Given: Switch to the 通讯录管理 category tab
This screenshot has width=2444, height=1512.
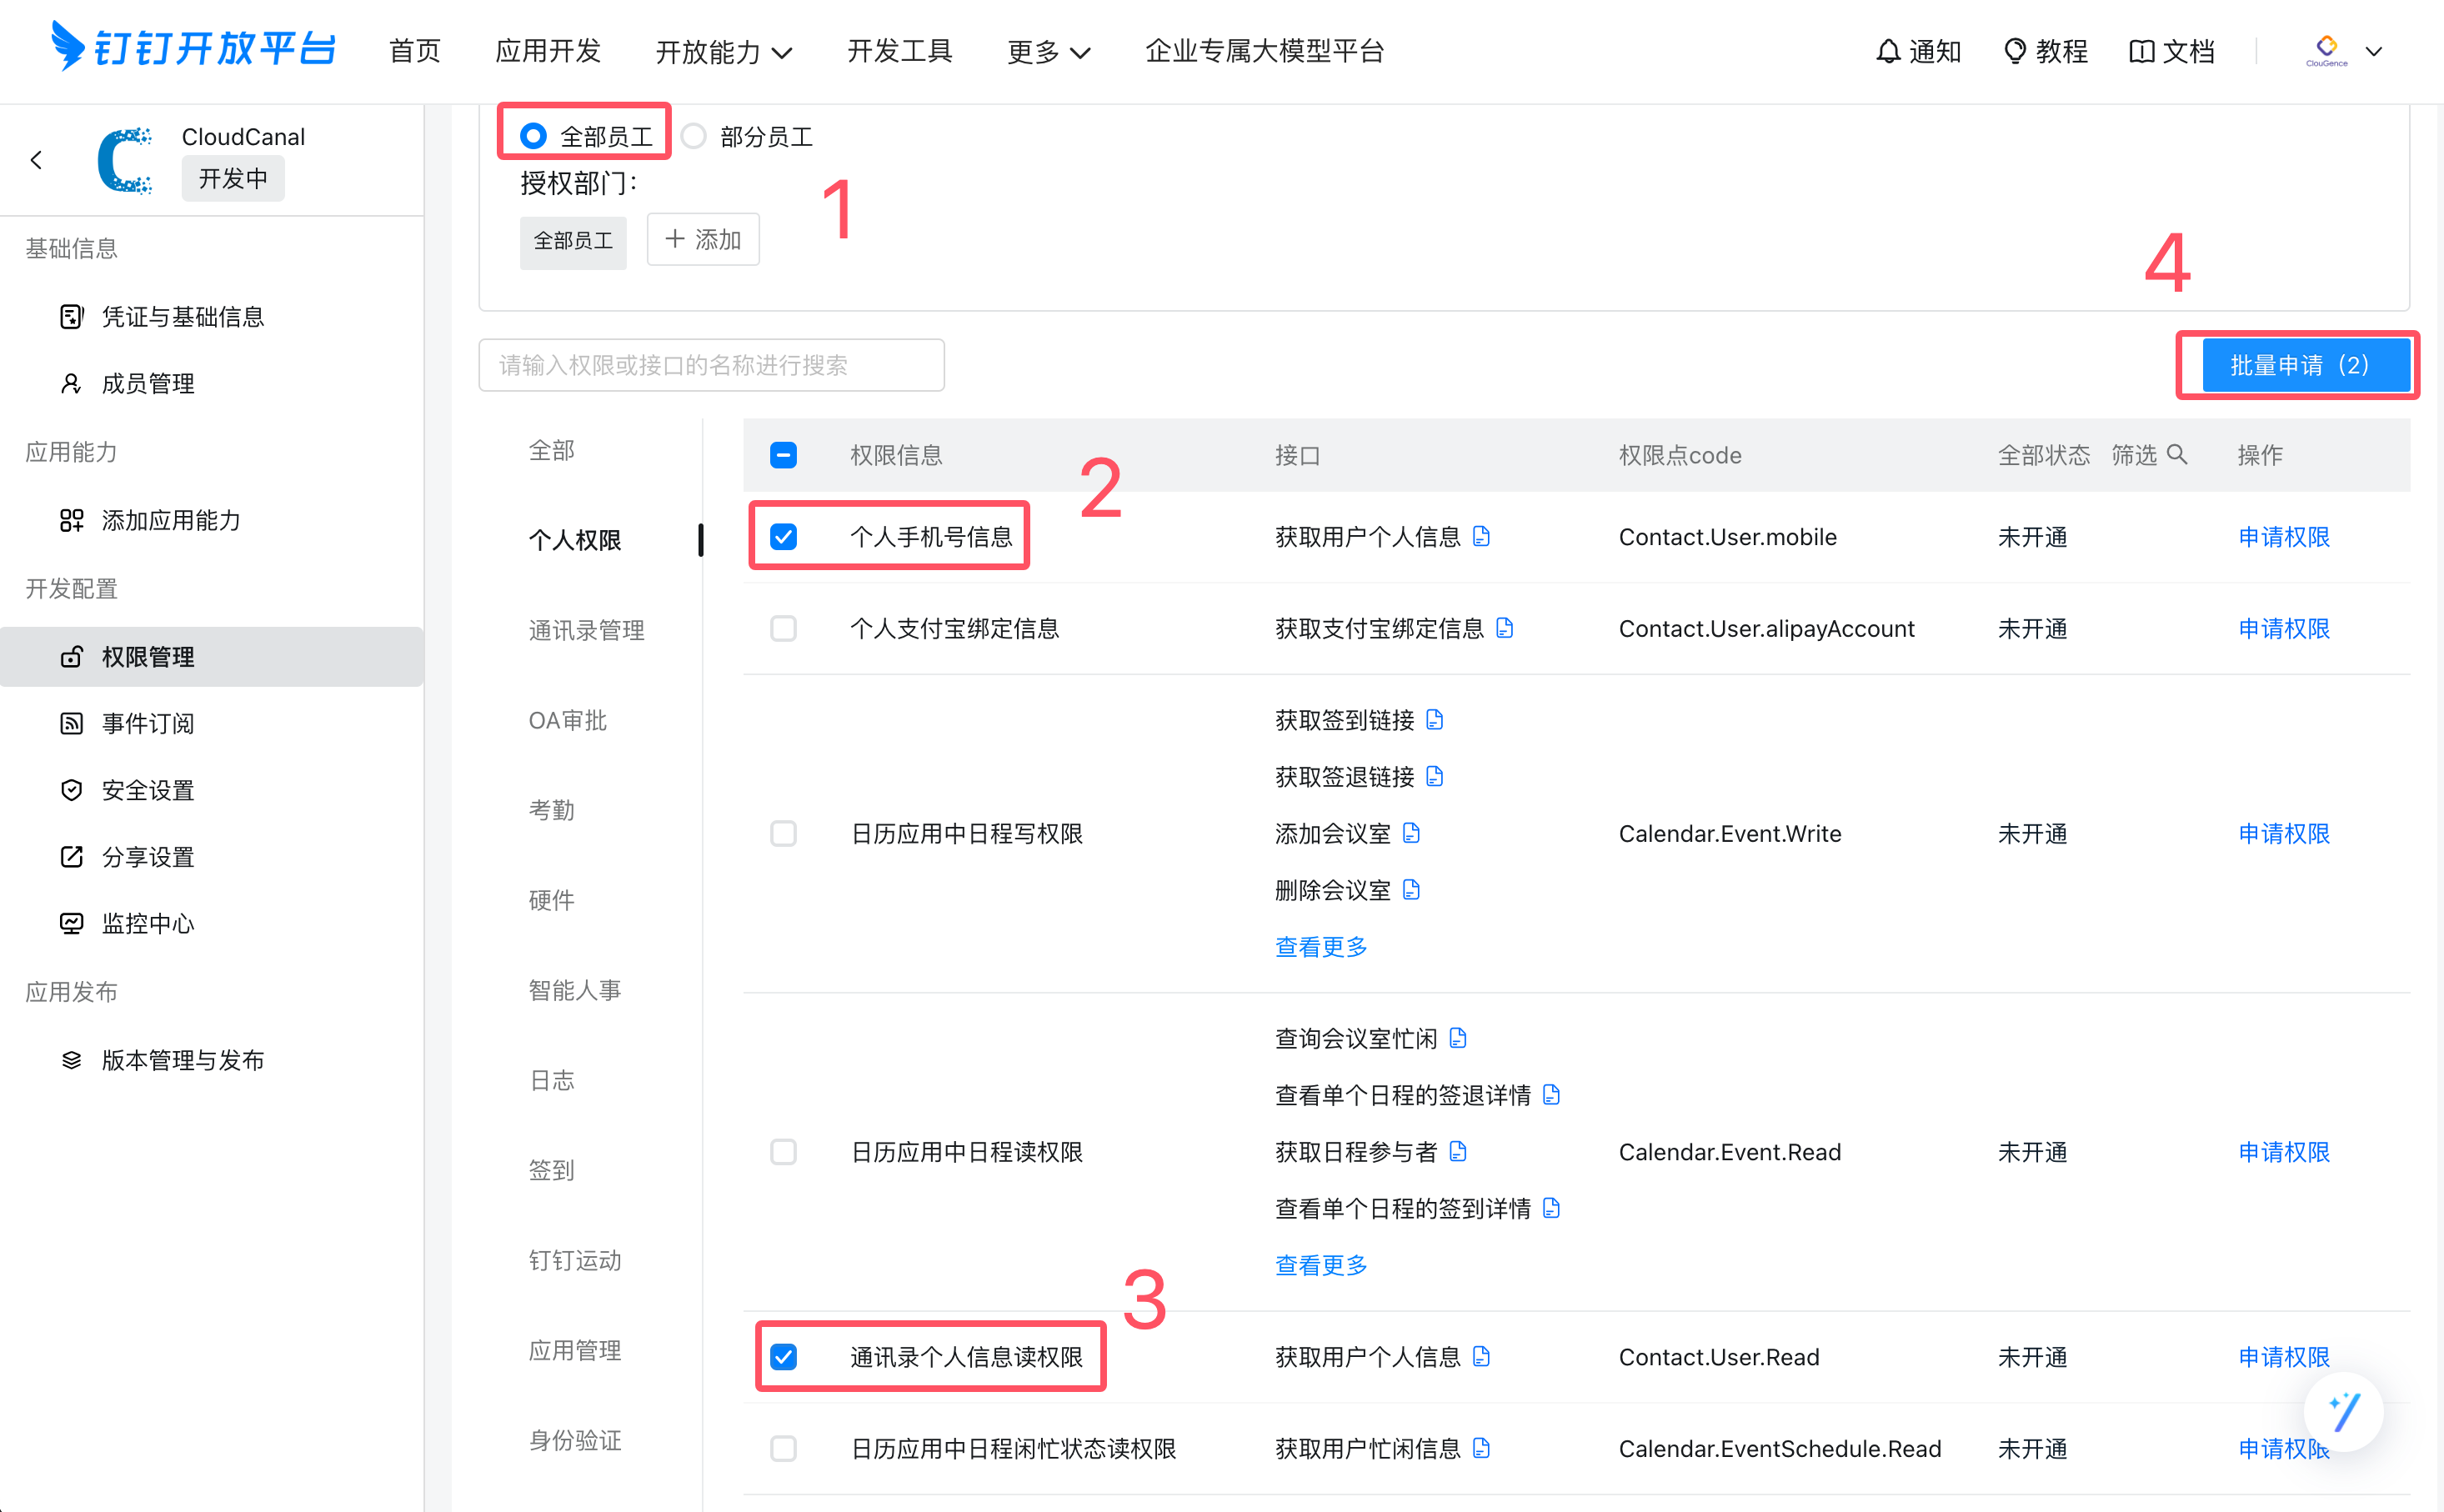Looking at the screenshot, I should [586, 630].
